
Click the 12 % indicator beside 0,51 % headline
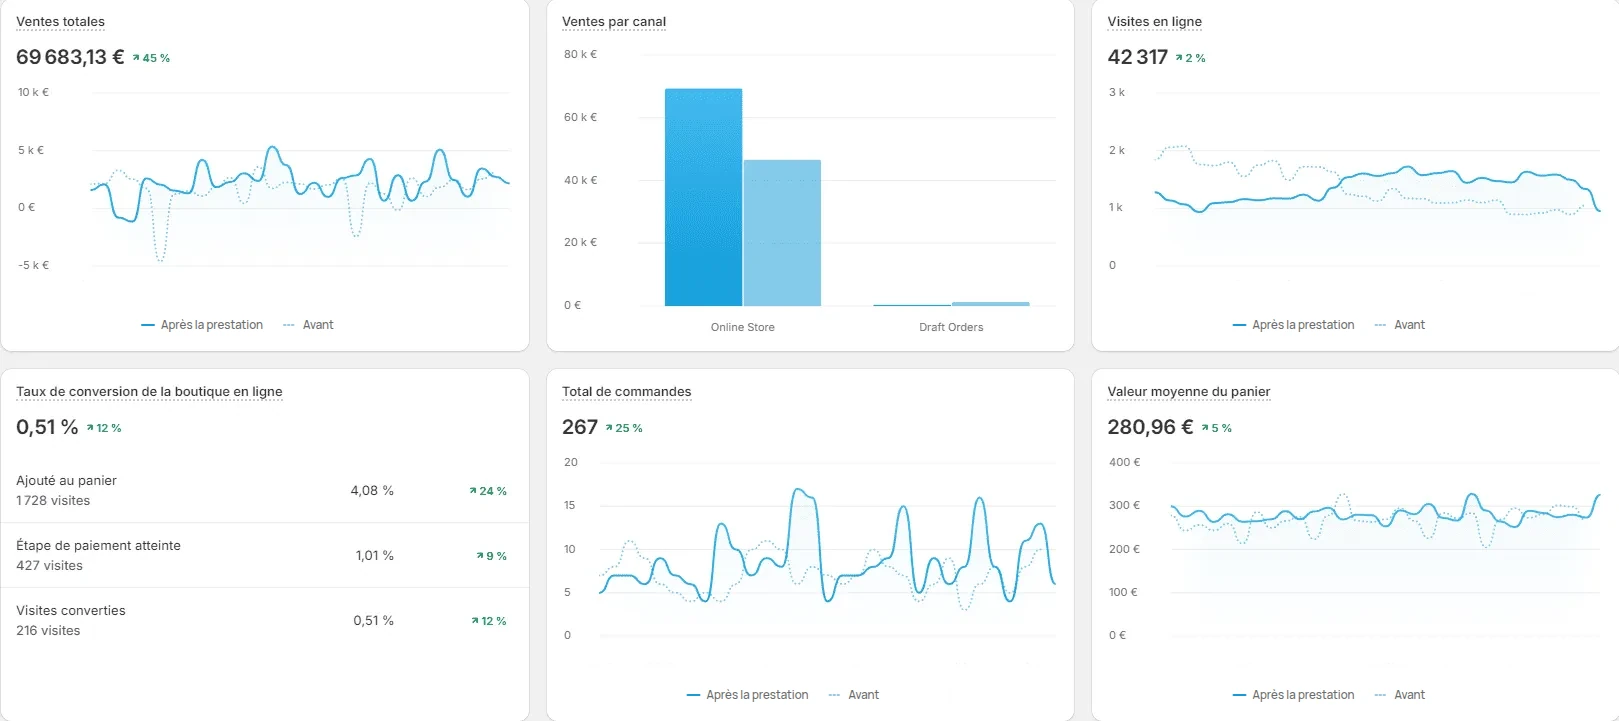coord(104,428)
